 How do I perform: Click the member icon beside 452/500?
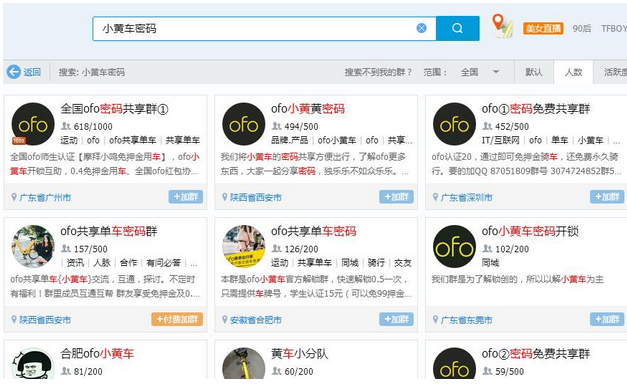click(x=487, y=126)
